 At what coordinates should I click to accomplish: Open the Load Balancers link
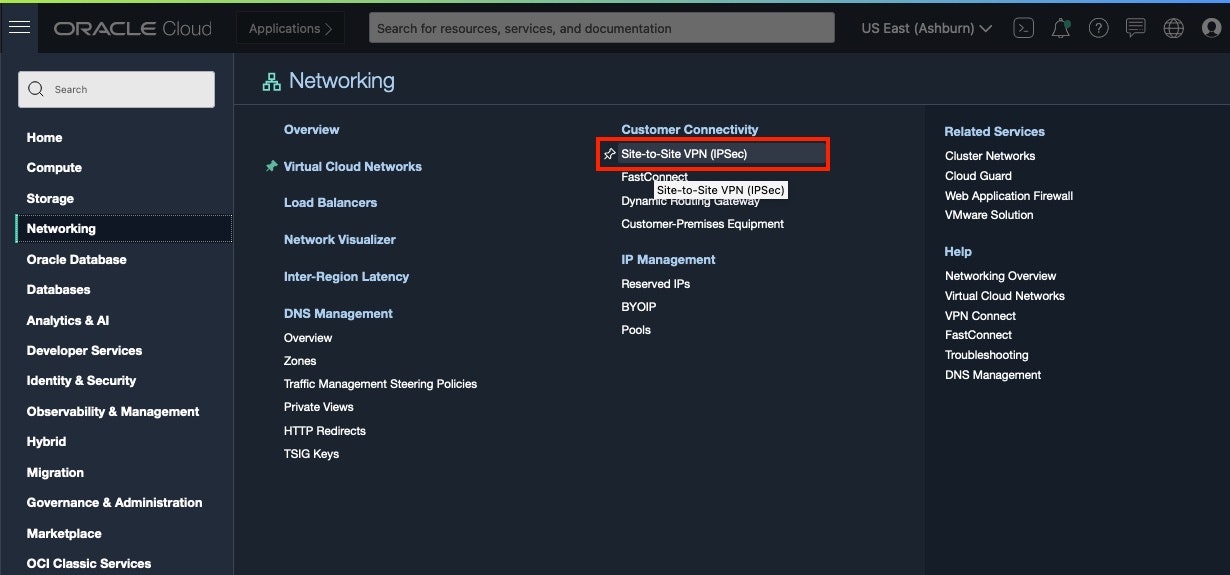pyautogui.click(x=330, y=203)
